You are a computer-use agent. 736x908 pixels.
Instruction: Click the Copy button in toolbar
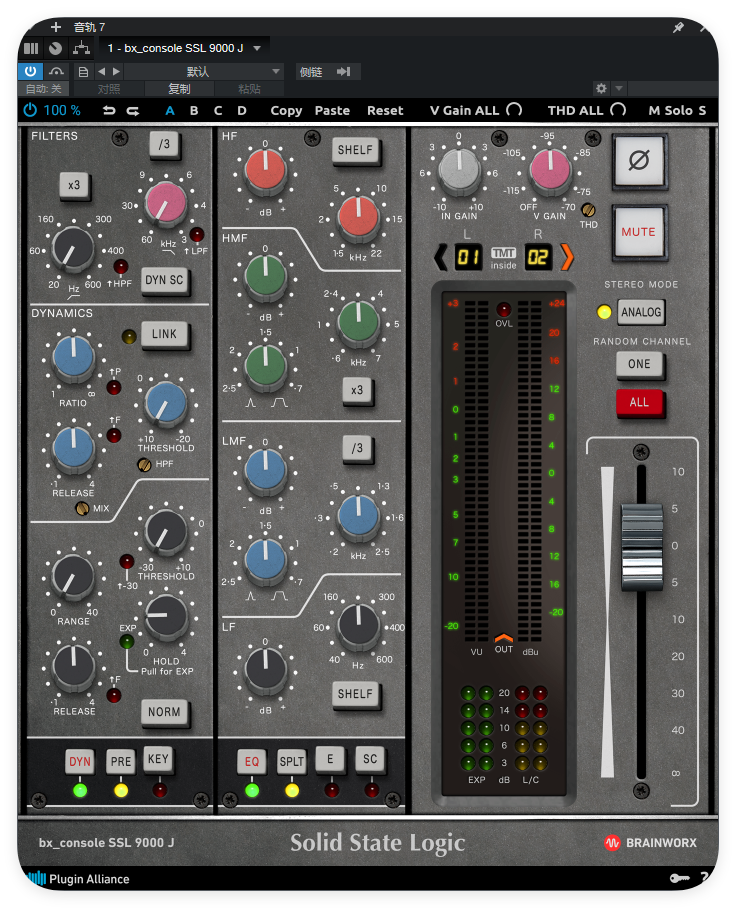[x=286, y=111]
